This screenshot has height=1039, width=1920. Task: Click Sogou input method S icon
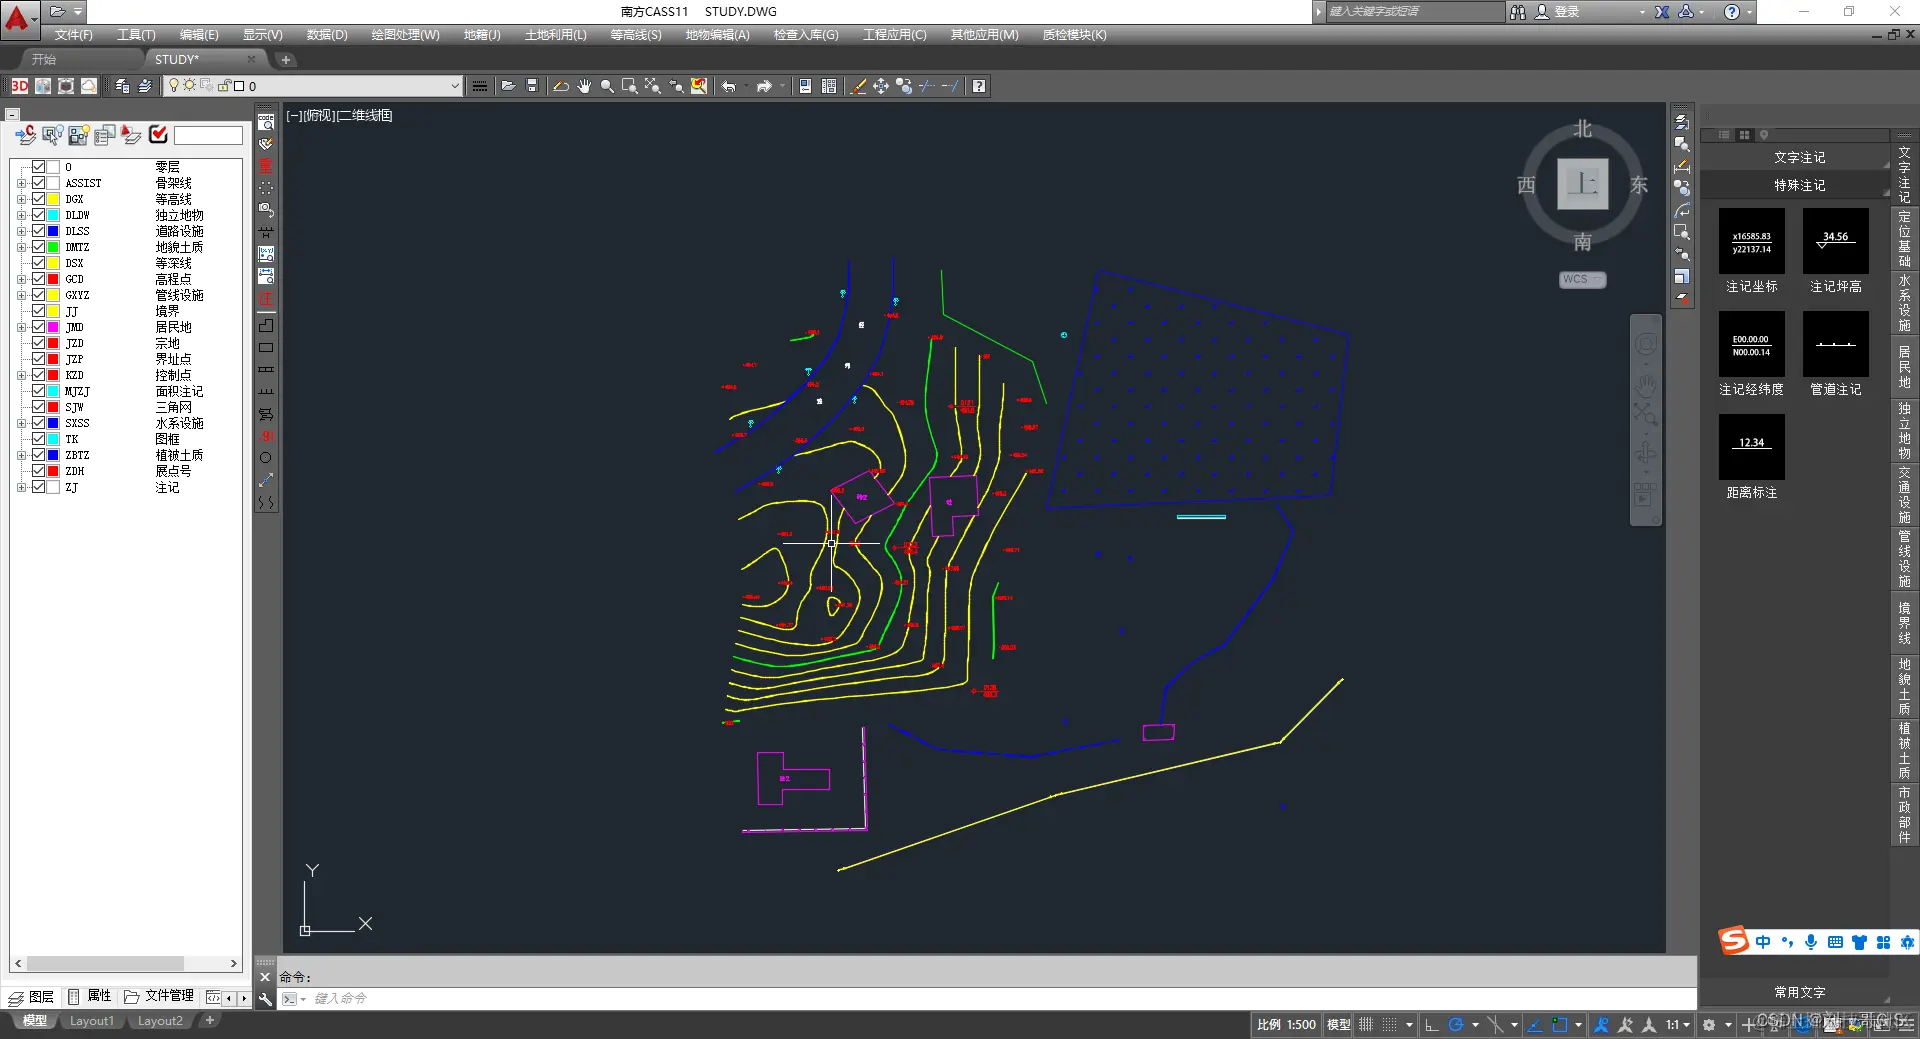pyautogui.click(x=1734, y=941)
